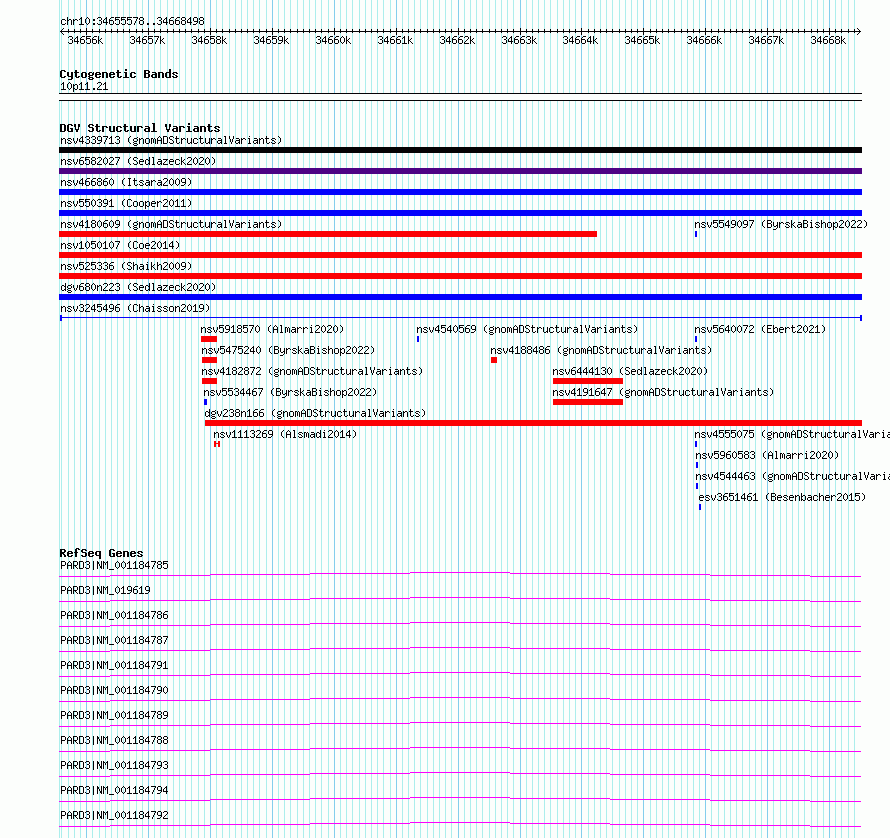This screenshot has width=890, height=838.
Task: Click the 34660k ruler tick label
Action: tap(333, 40)
